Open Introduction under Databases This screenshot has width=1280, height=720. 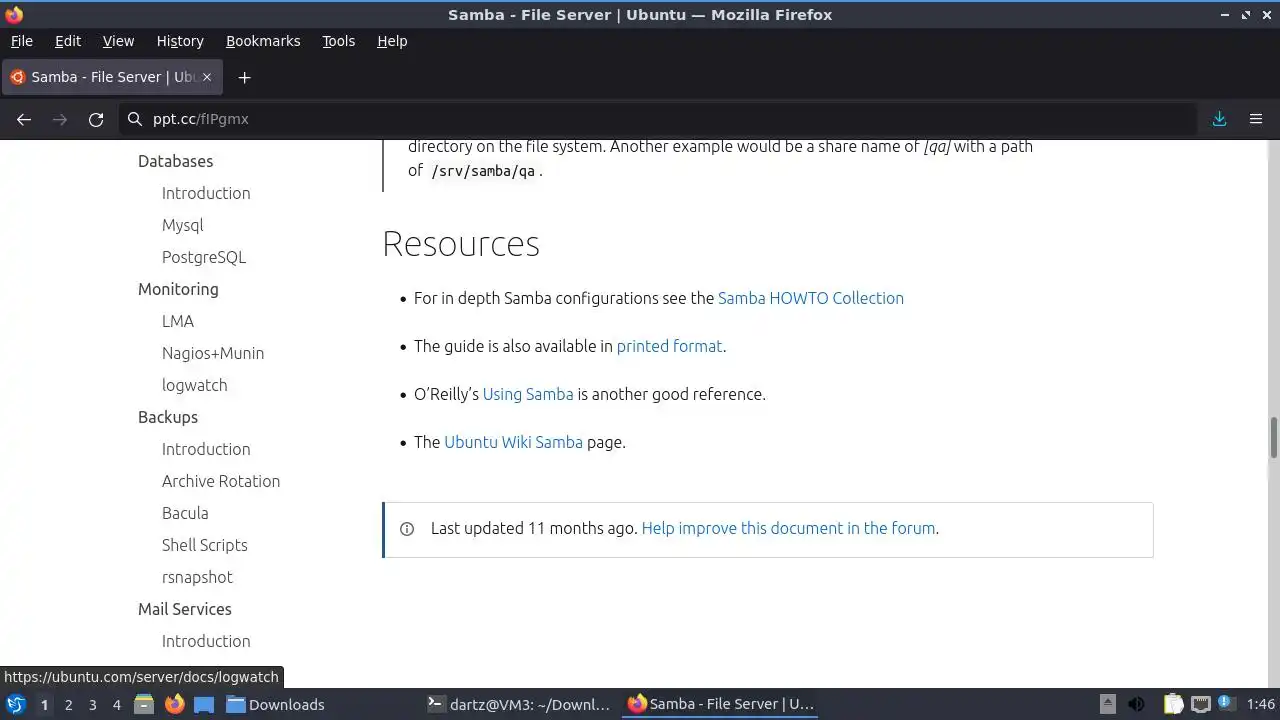[x=206, y=193]
